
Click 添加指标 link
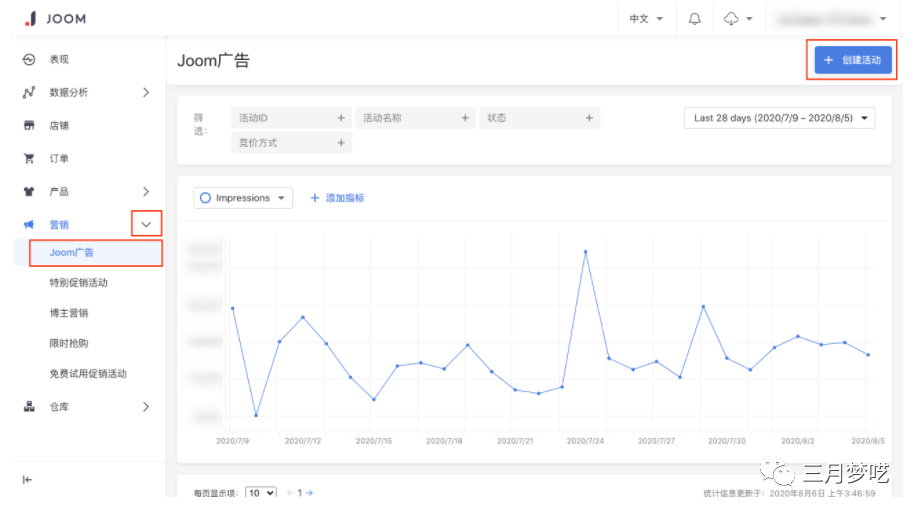[337, 198]
